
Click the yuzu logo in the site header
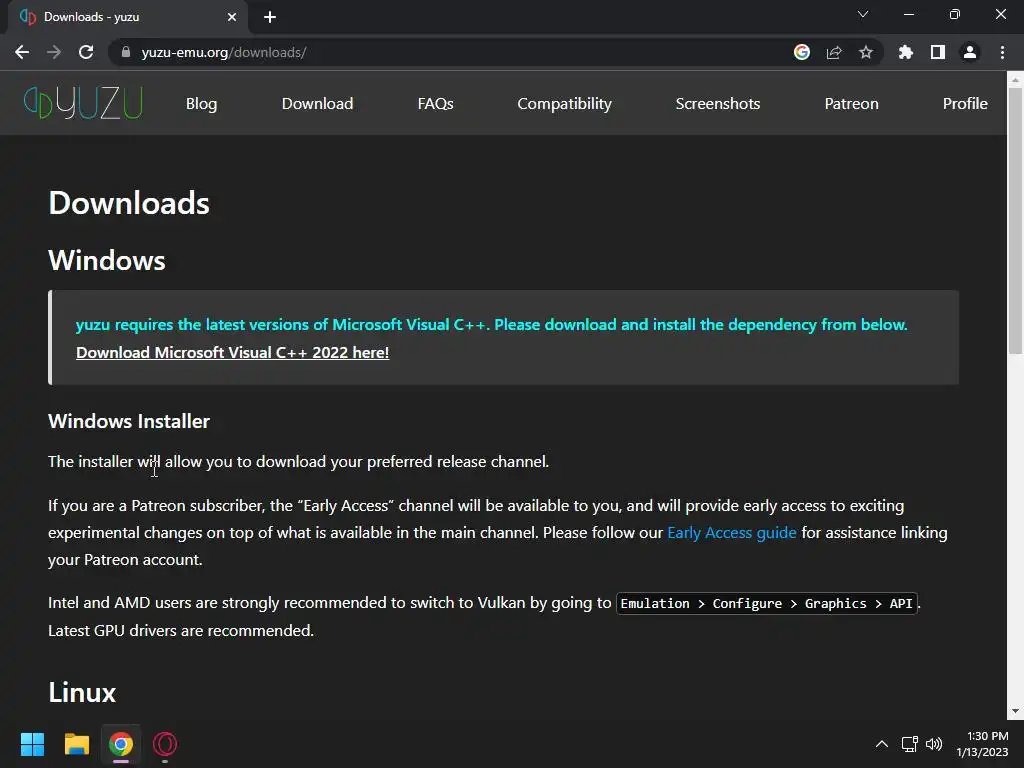83,103
